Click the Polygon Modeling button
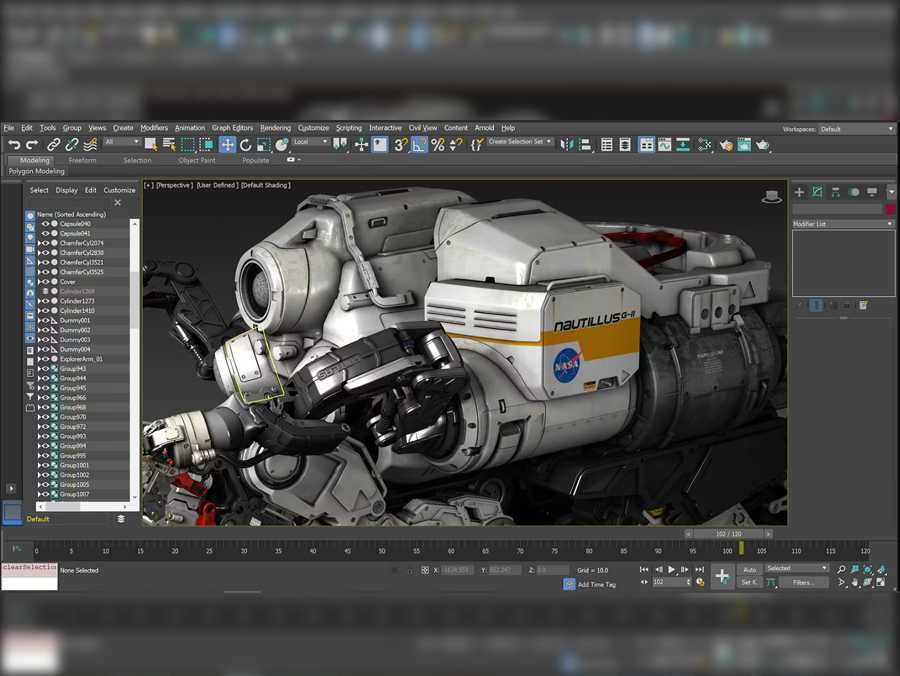Screen dimensions: 900x676 (36, 171)
